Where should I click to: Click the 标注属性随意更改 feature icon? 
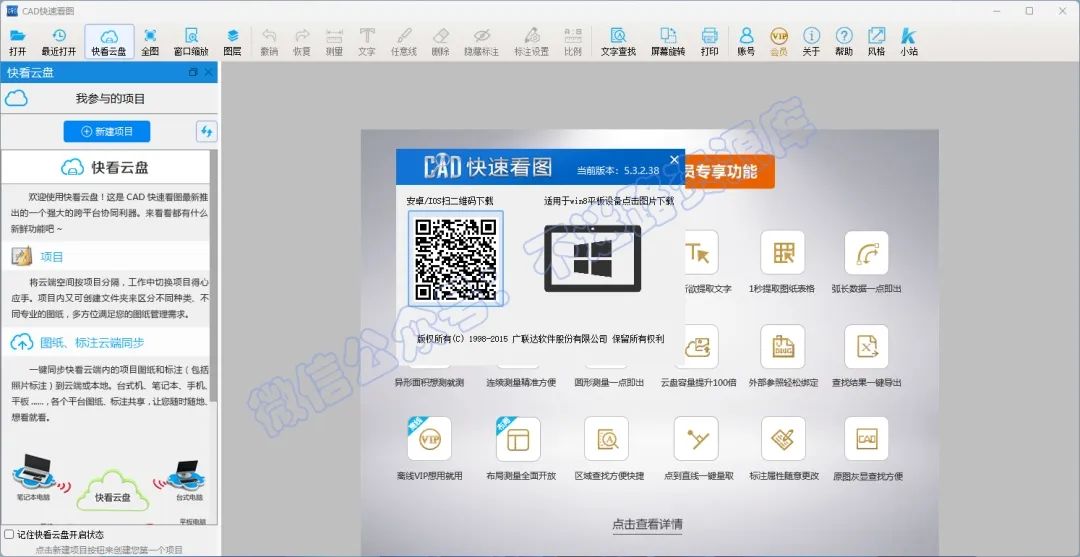pos(783,439)
